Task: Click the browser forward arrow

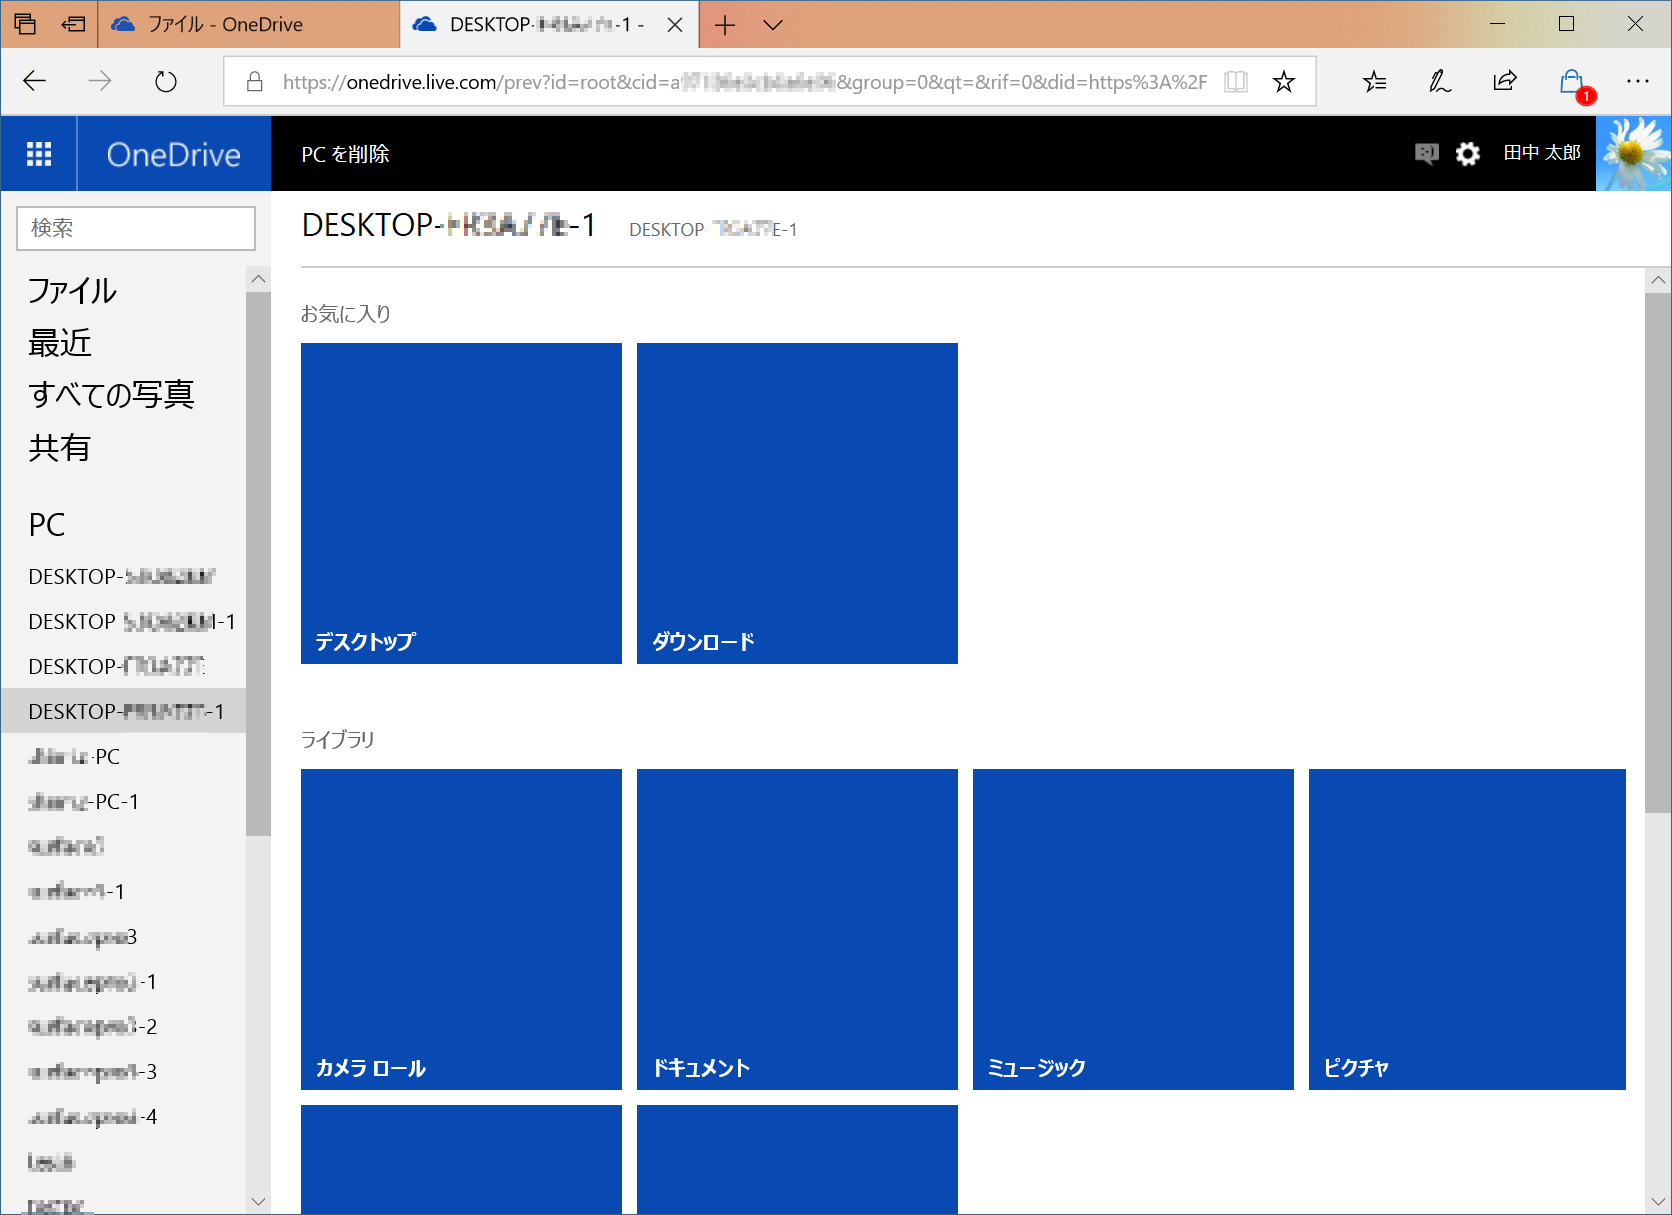Action: pyautogui.click(x=100, y=81)
